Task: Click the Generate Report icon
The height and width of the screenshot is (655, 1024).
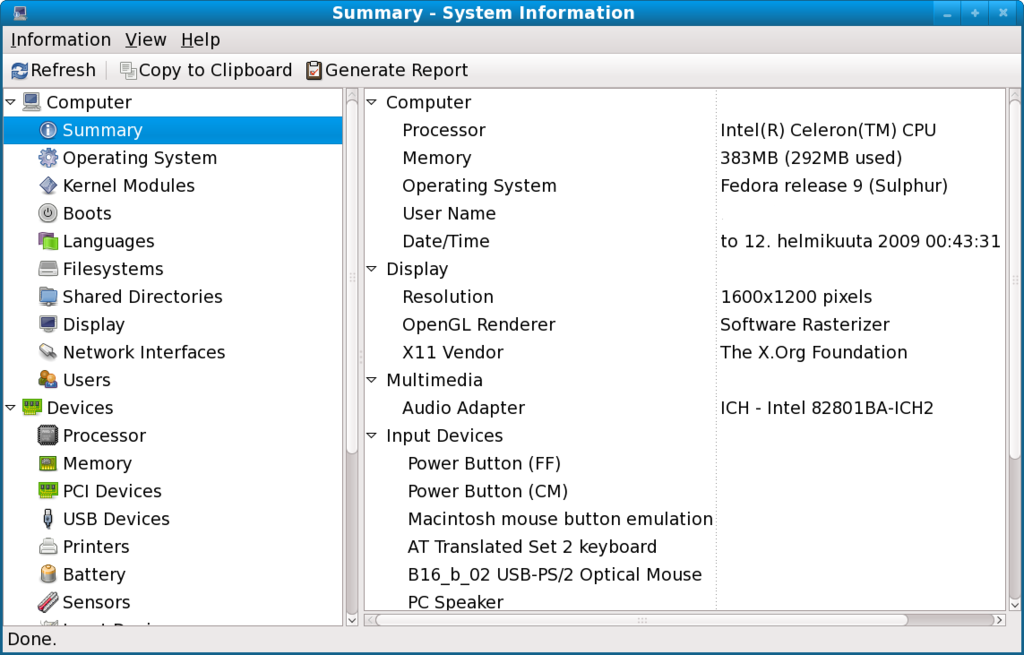Action: [314, 71]
